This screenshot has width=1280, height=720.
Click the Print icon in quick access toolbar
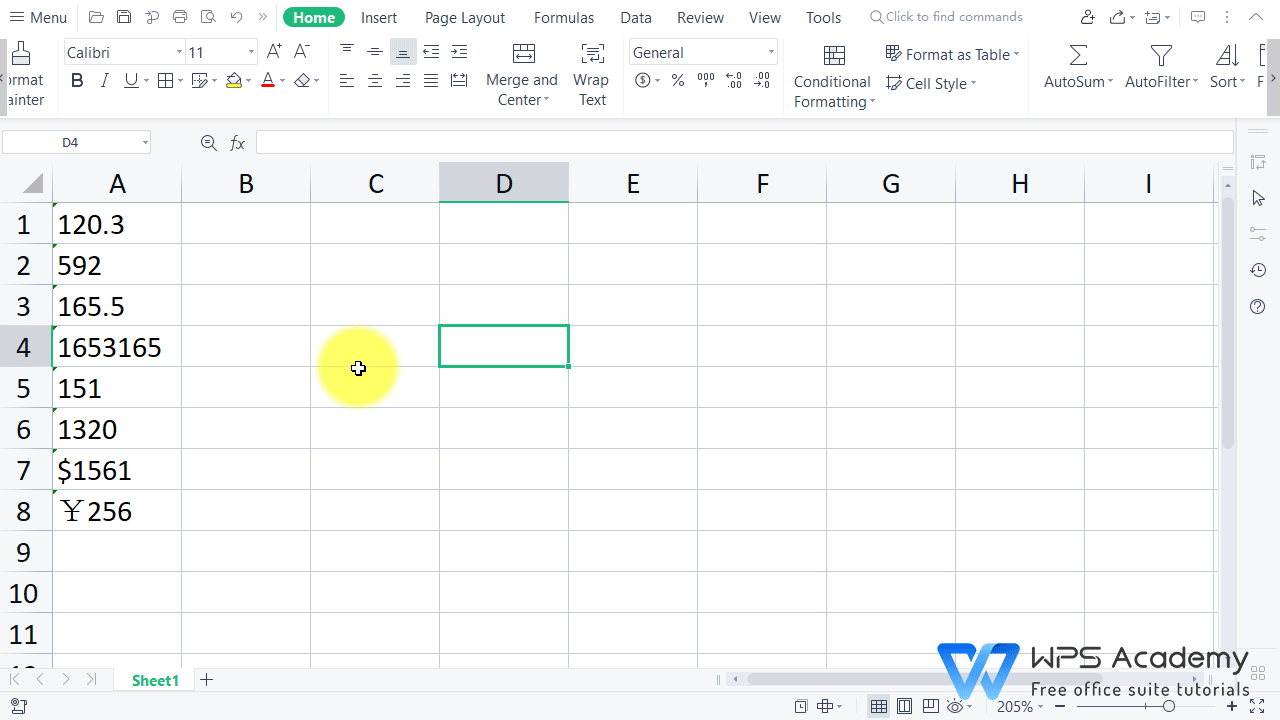tap(180, 17)
